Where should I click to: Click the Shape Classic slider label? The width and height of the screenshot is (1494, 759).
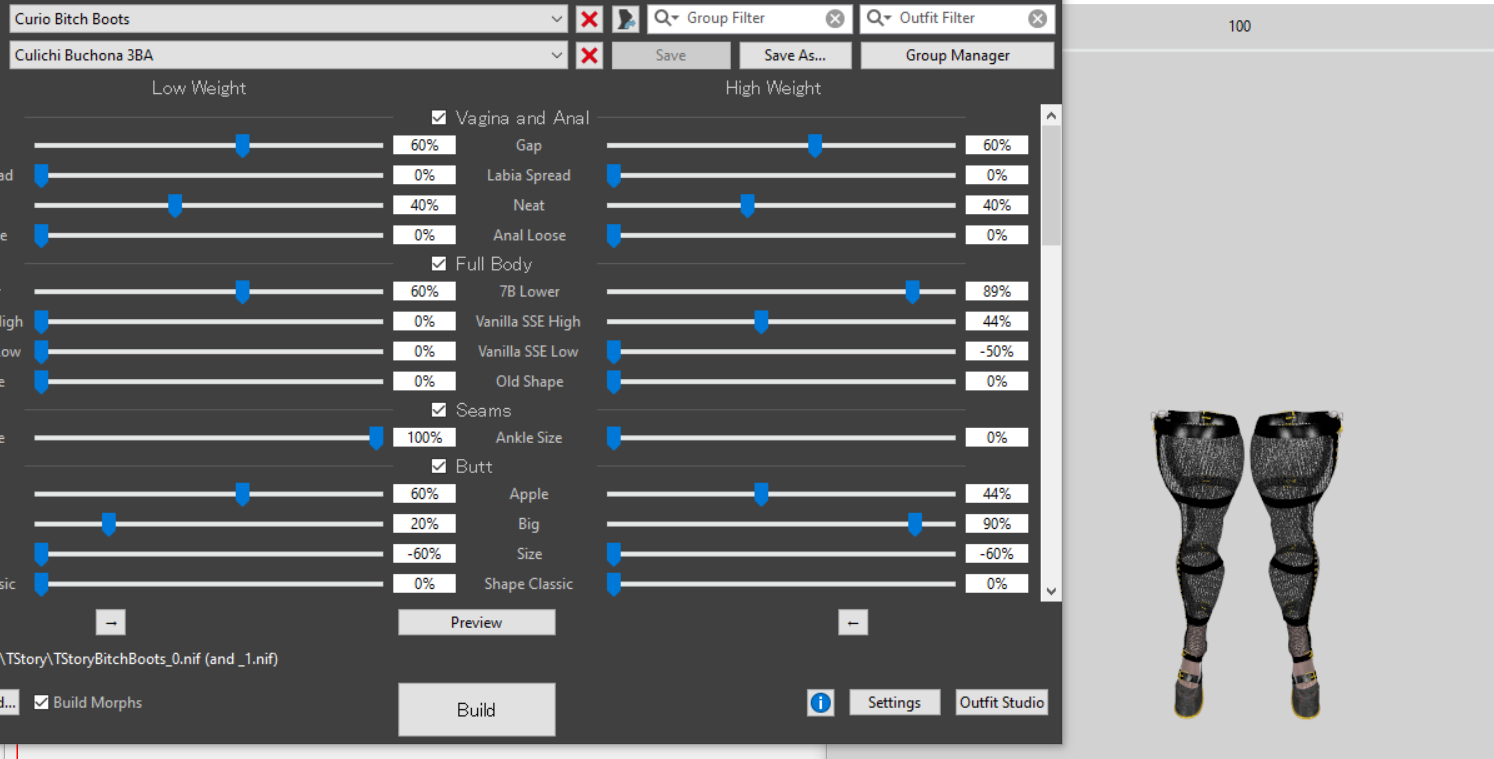[x=528, y=583]
